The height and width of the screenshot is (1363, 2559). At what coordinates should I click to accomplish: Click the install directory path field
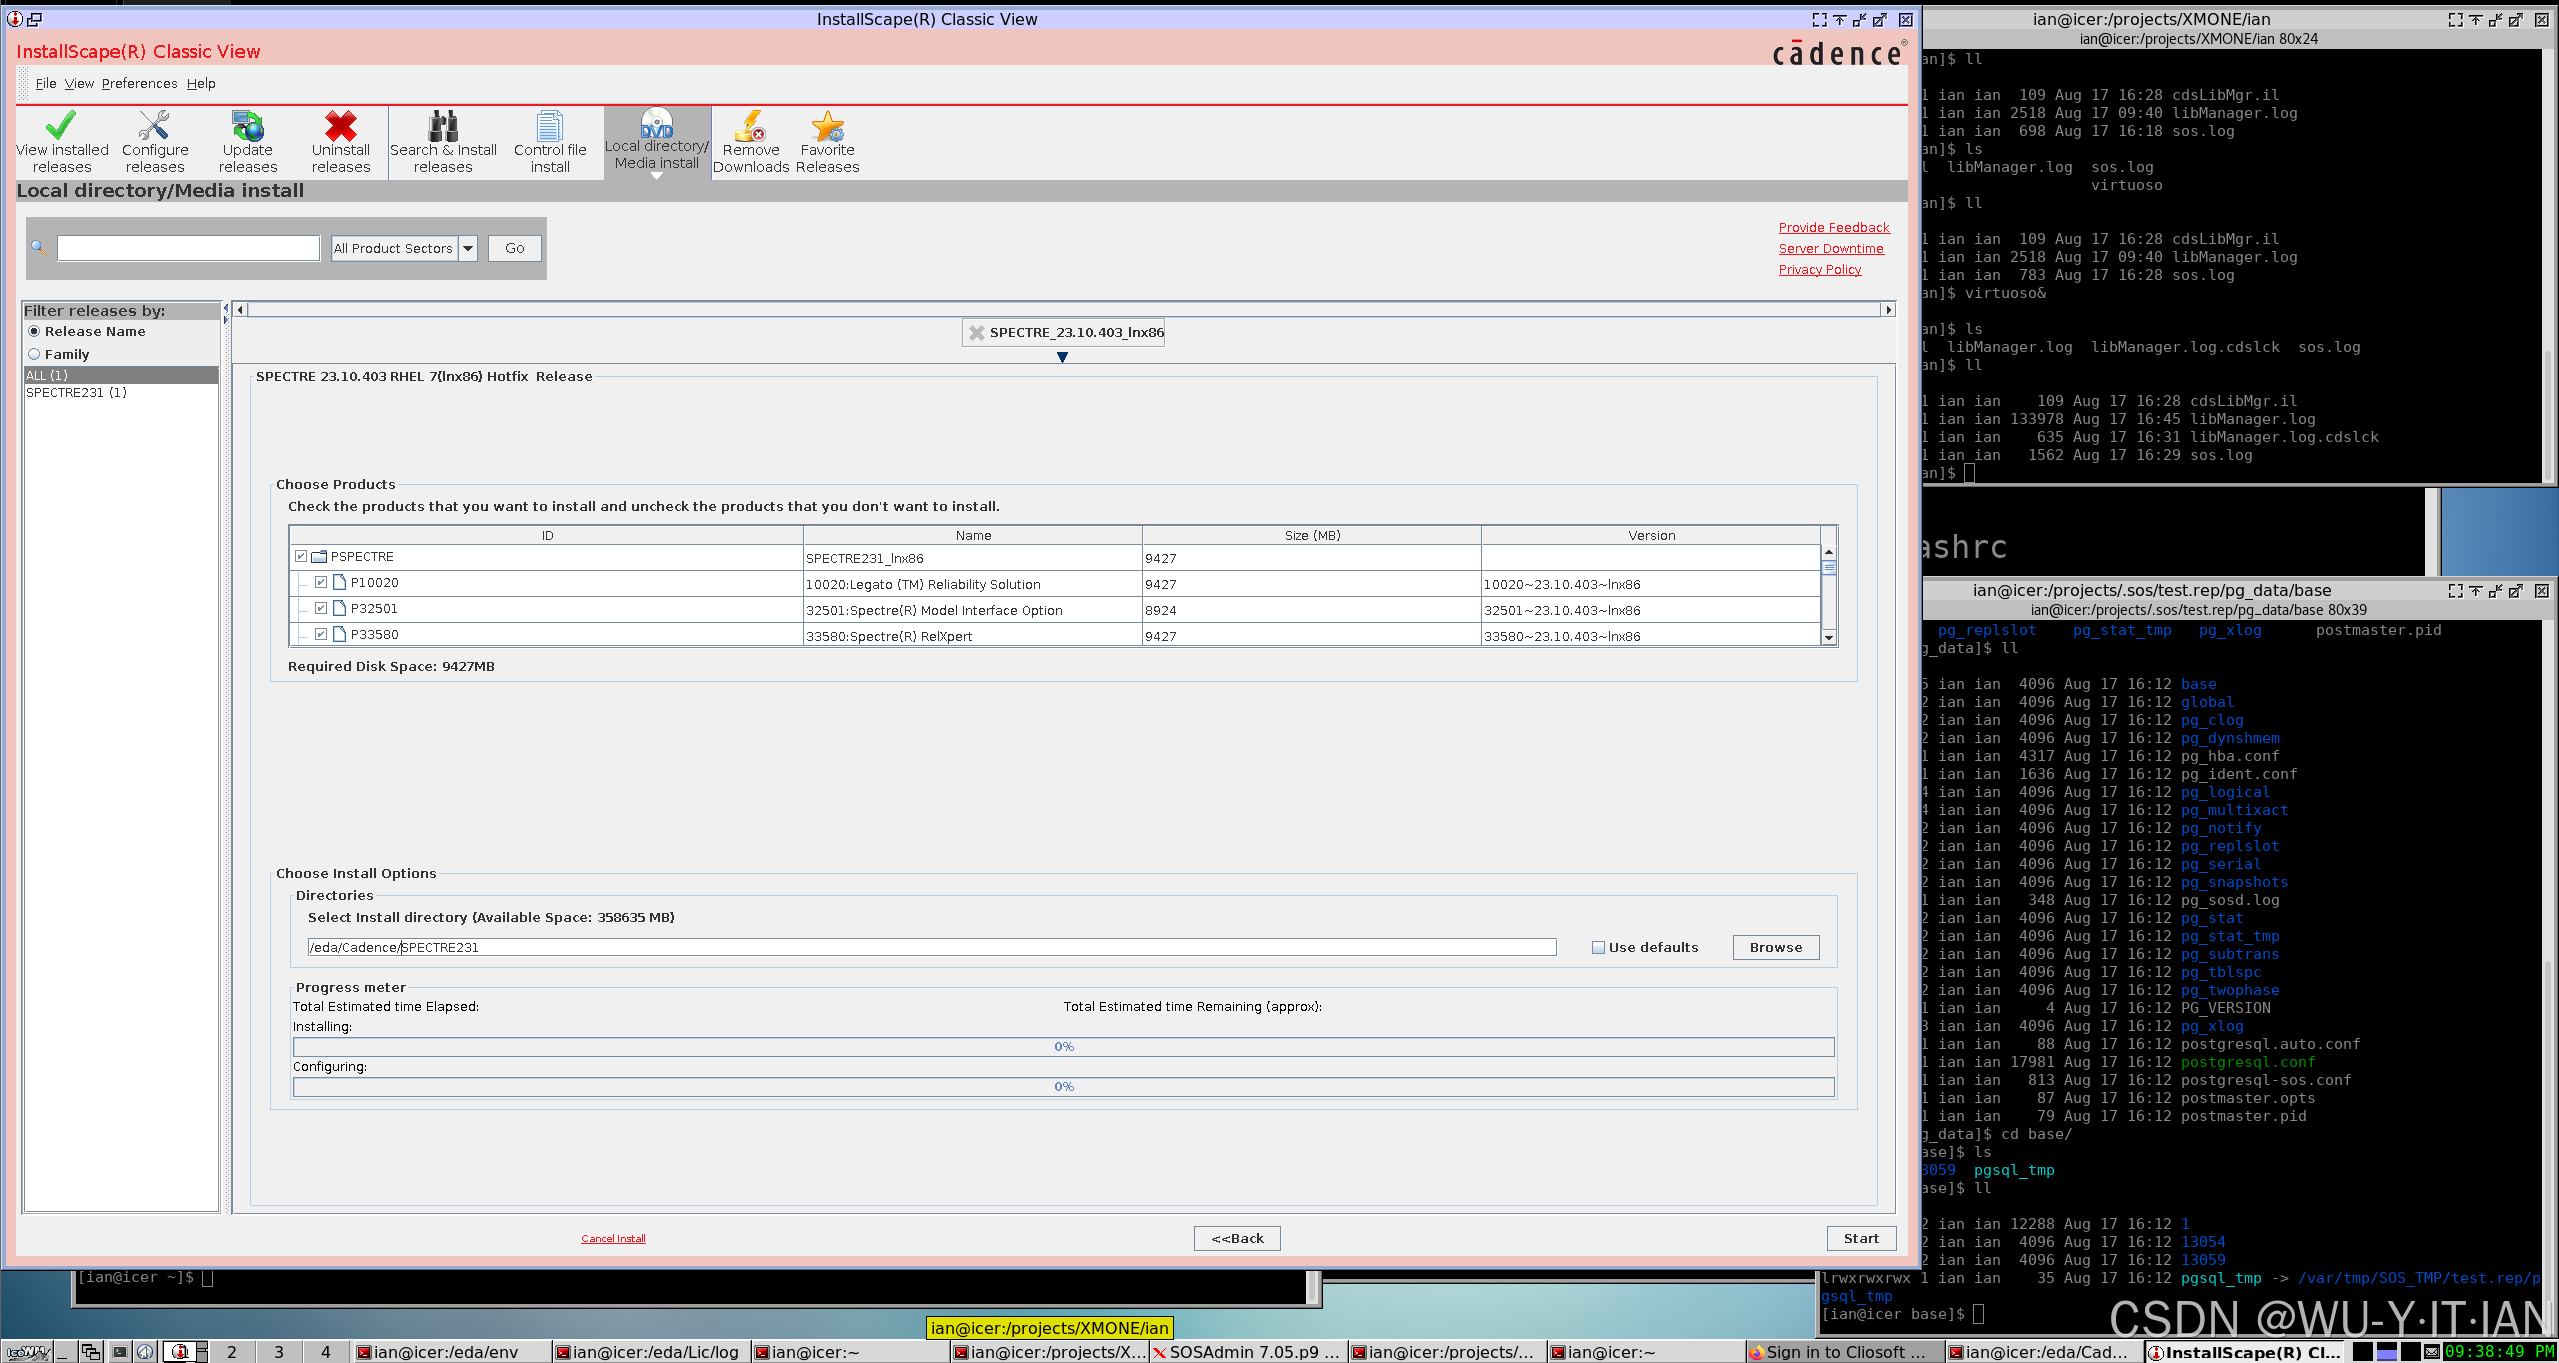pos(930,947)
